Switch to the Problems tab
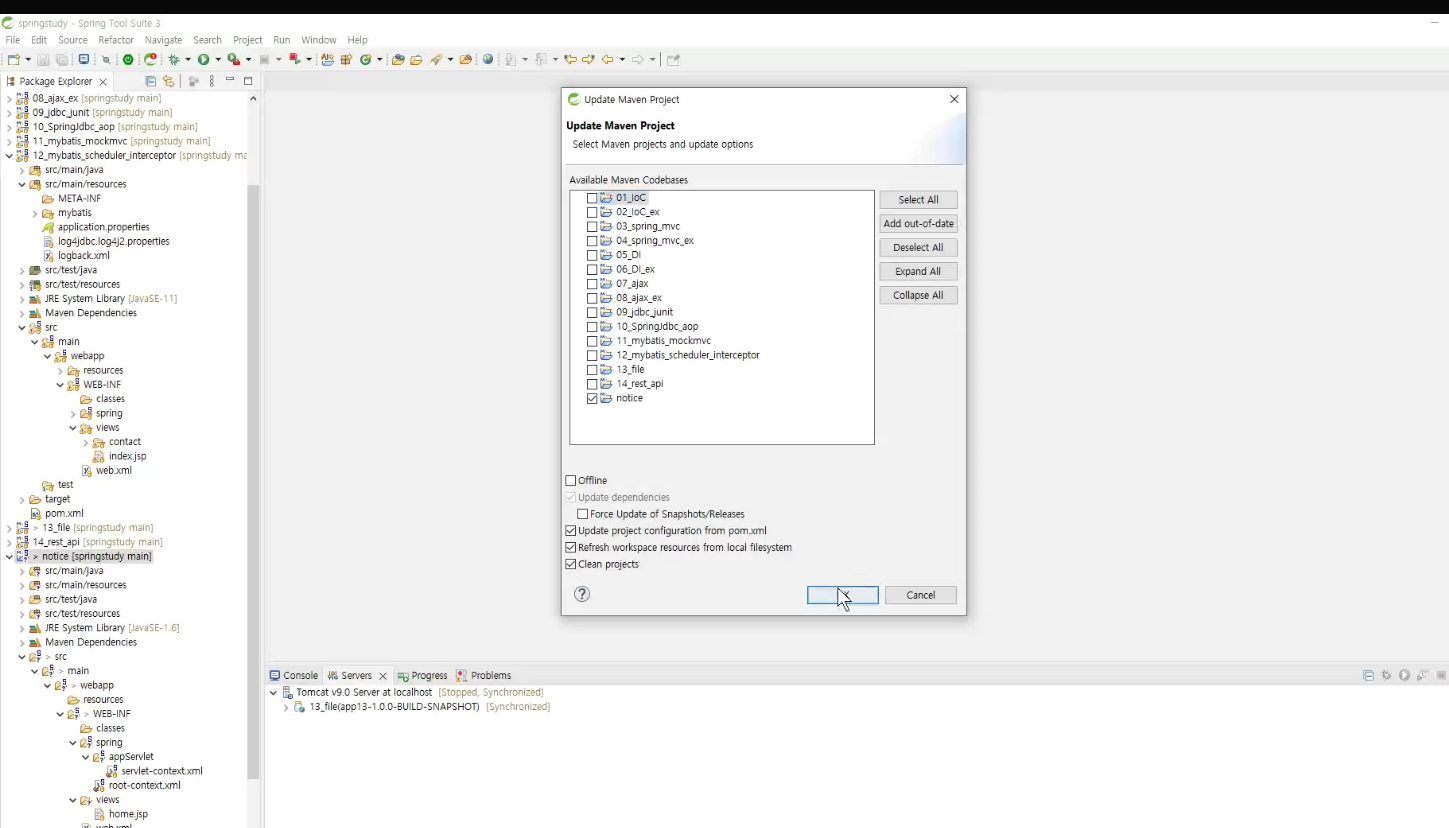 click(484, 676)
